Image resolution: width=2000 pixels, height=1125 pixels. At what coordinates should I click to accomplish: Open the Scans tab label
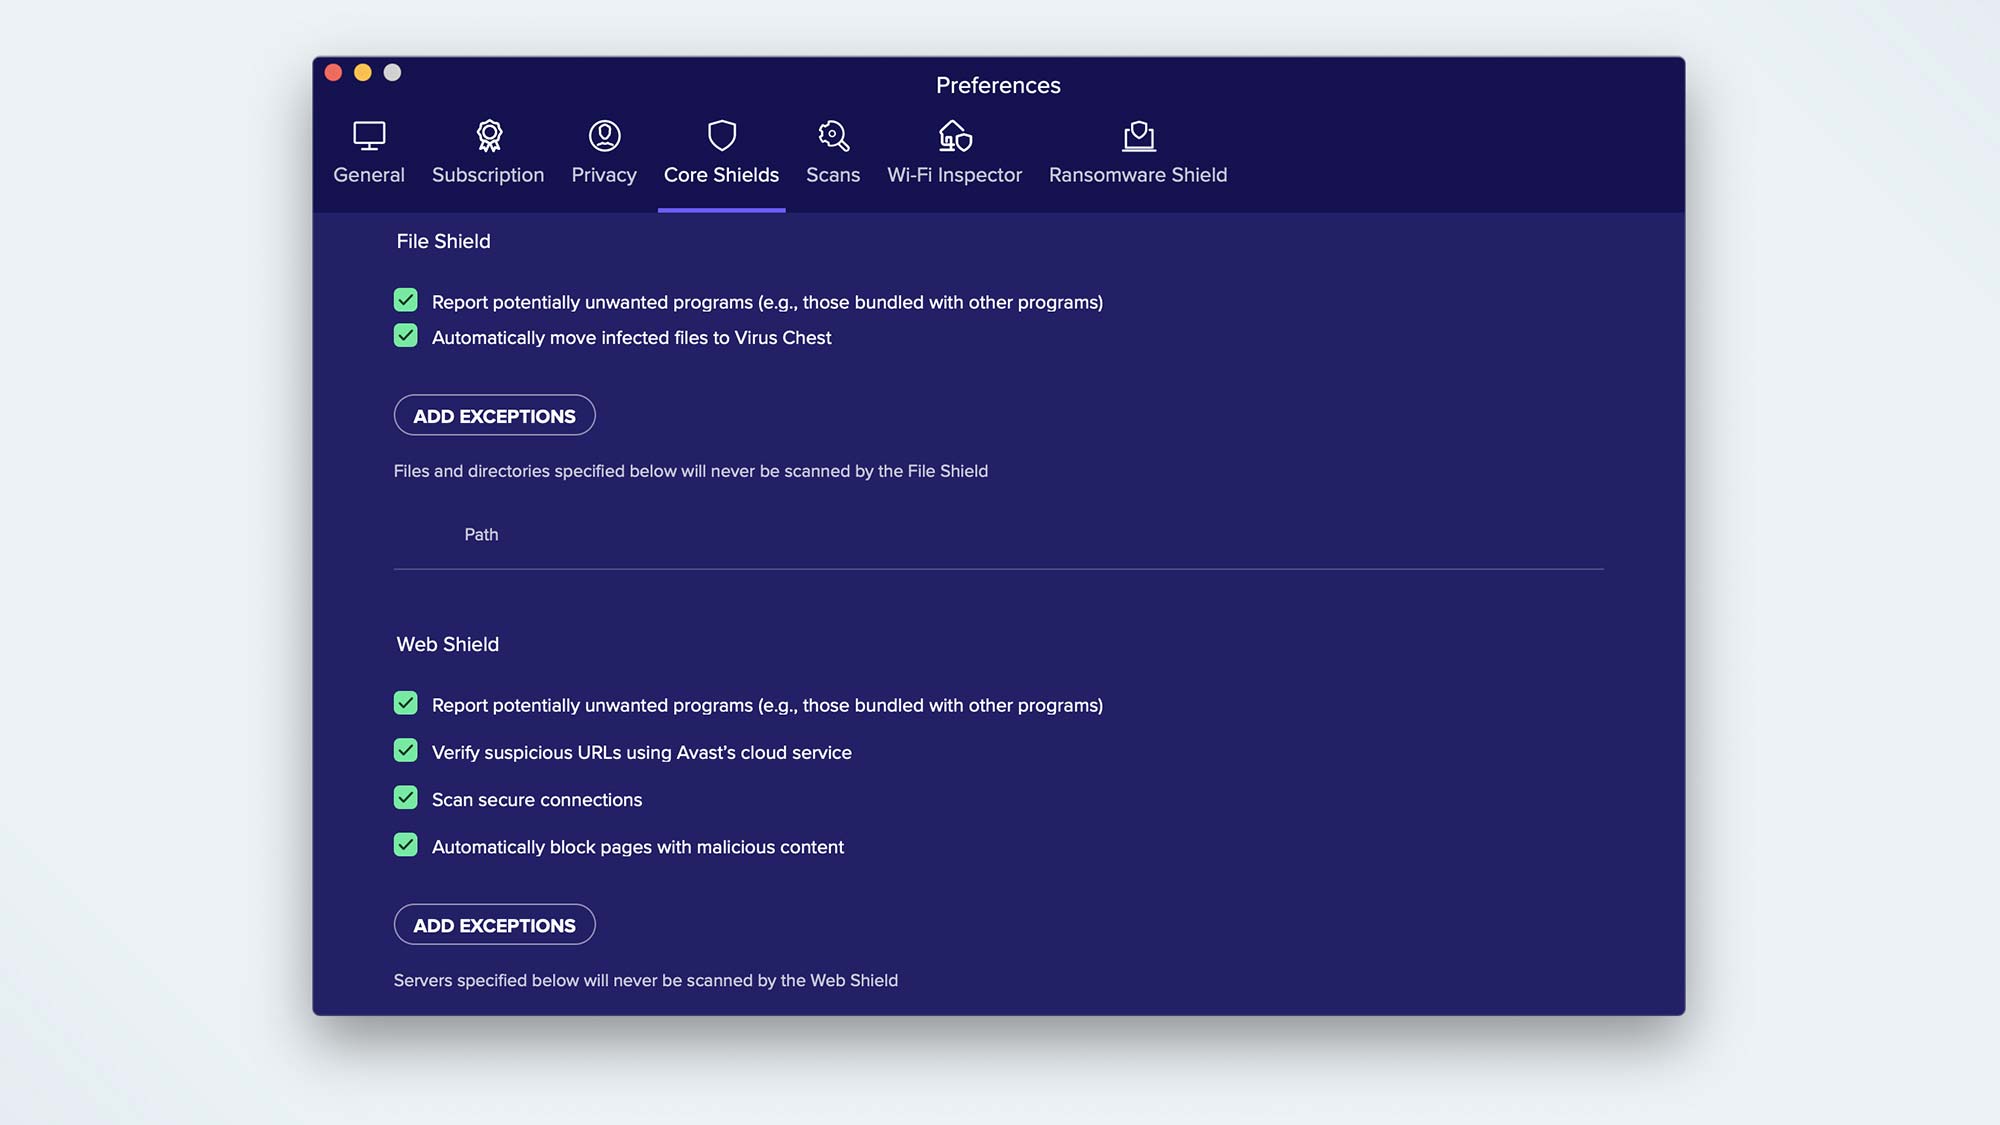[833, 175]
